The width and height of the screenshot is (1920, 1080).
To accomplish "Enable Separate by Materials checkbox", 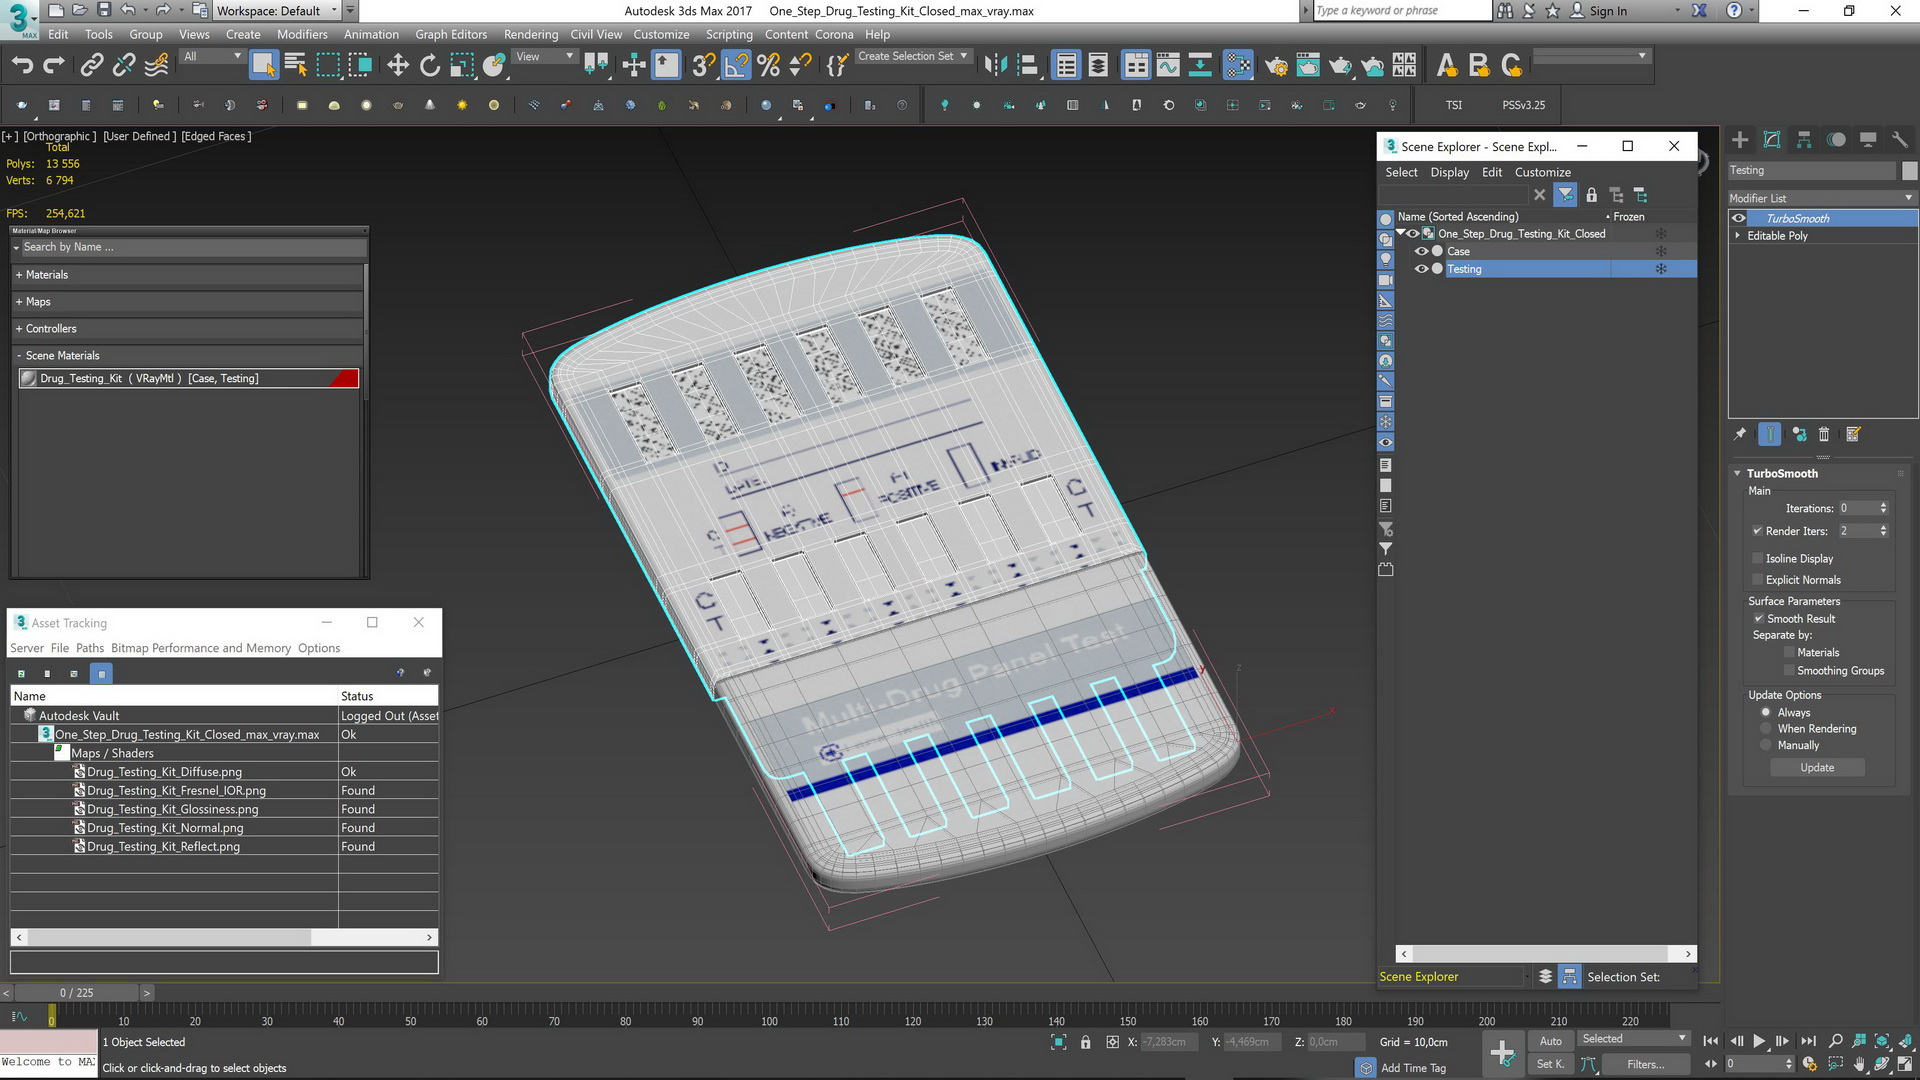I will pos(1789,653).
